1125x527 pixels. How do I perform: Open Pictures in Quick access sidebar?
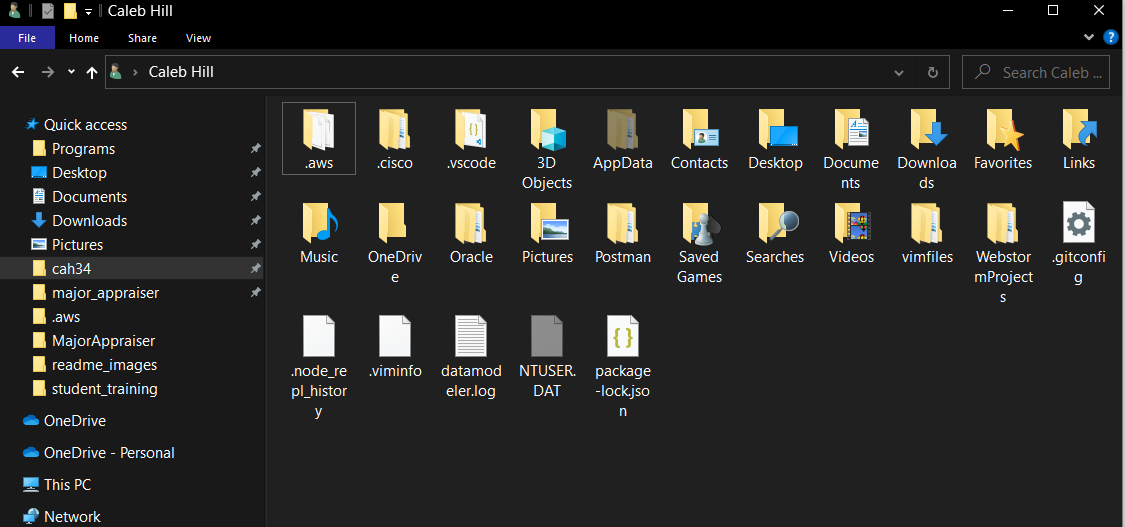(x=77, y=245)
